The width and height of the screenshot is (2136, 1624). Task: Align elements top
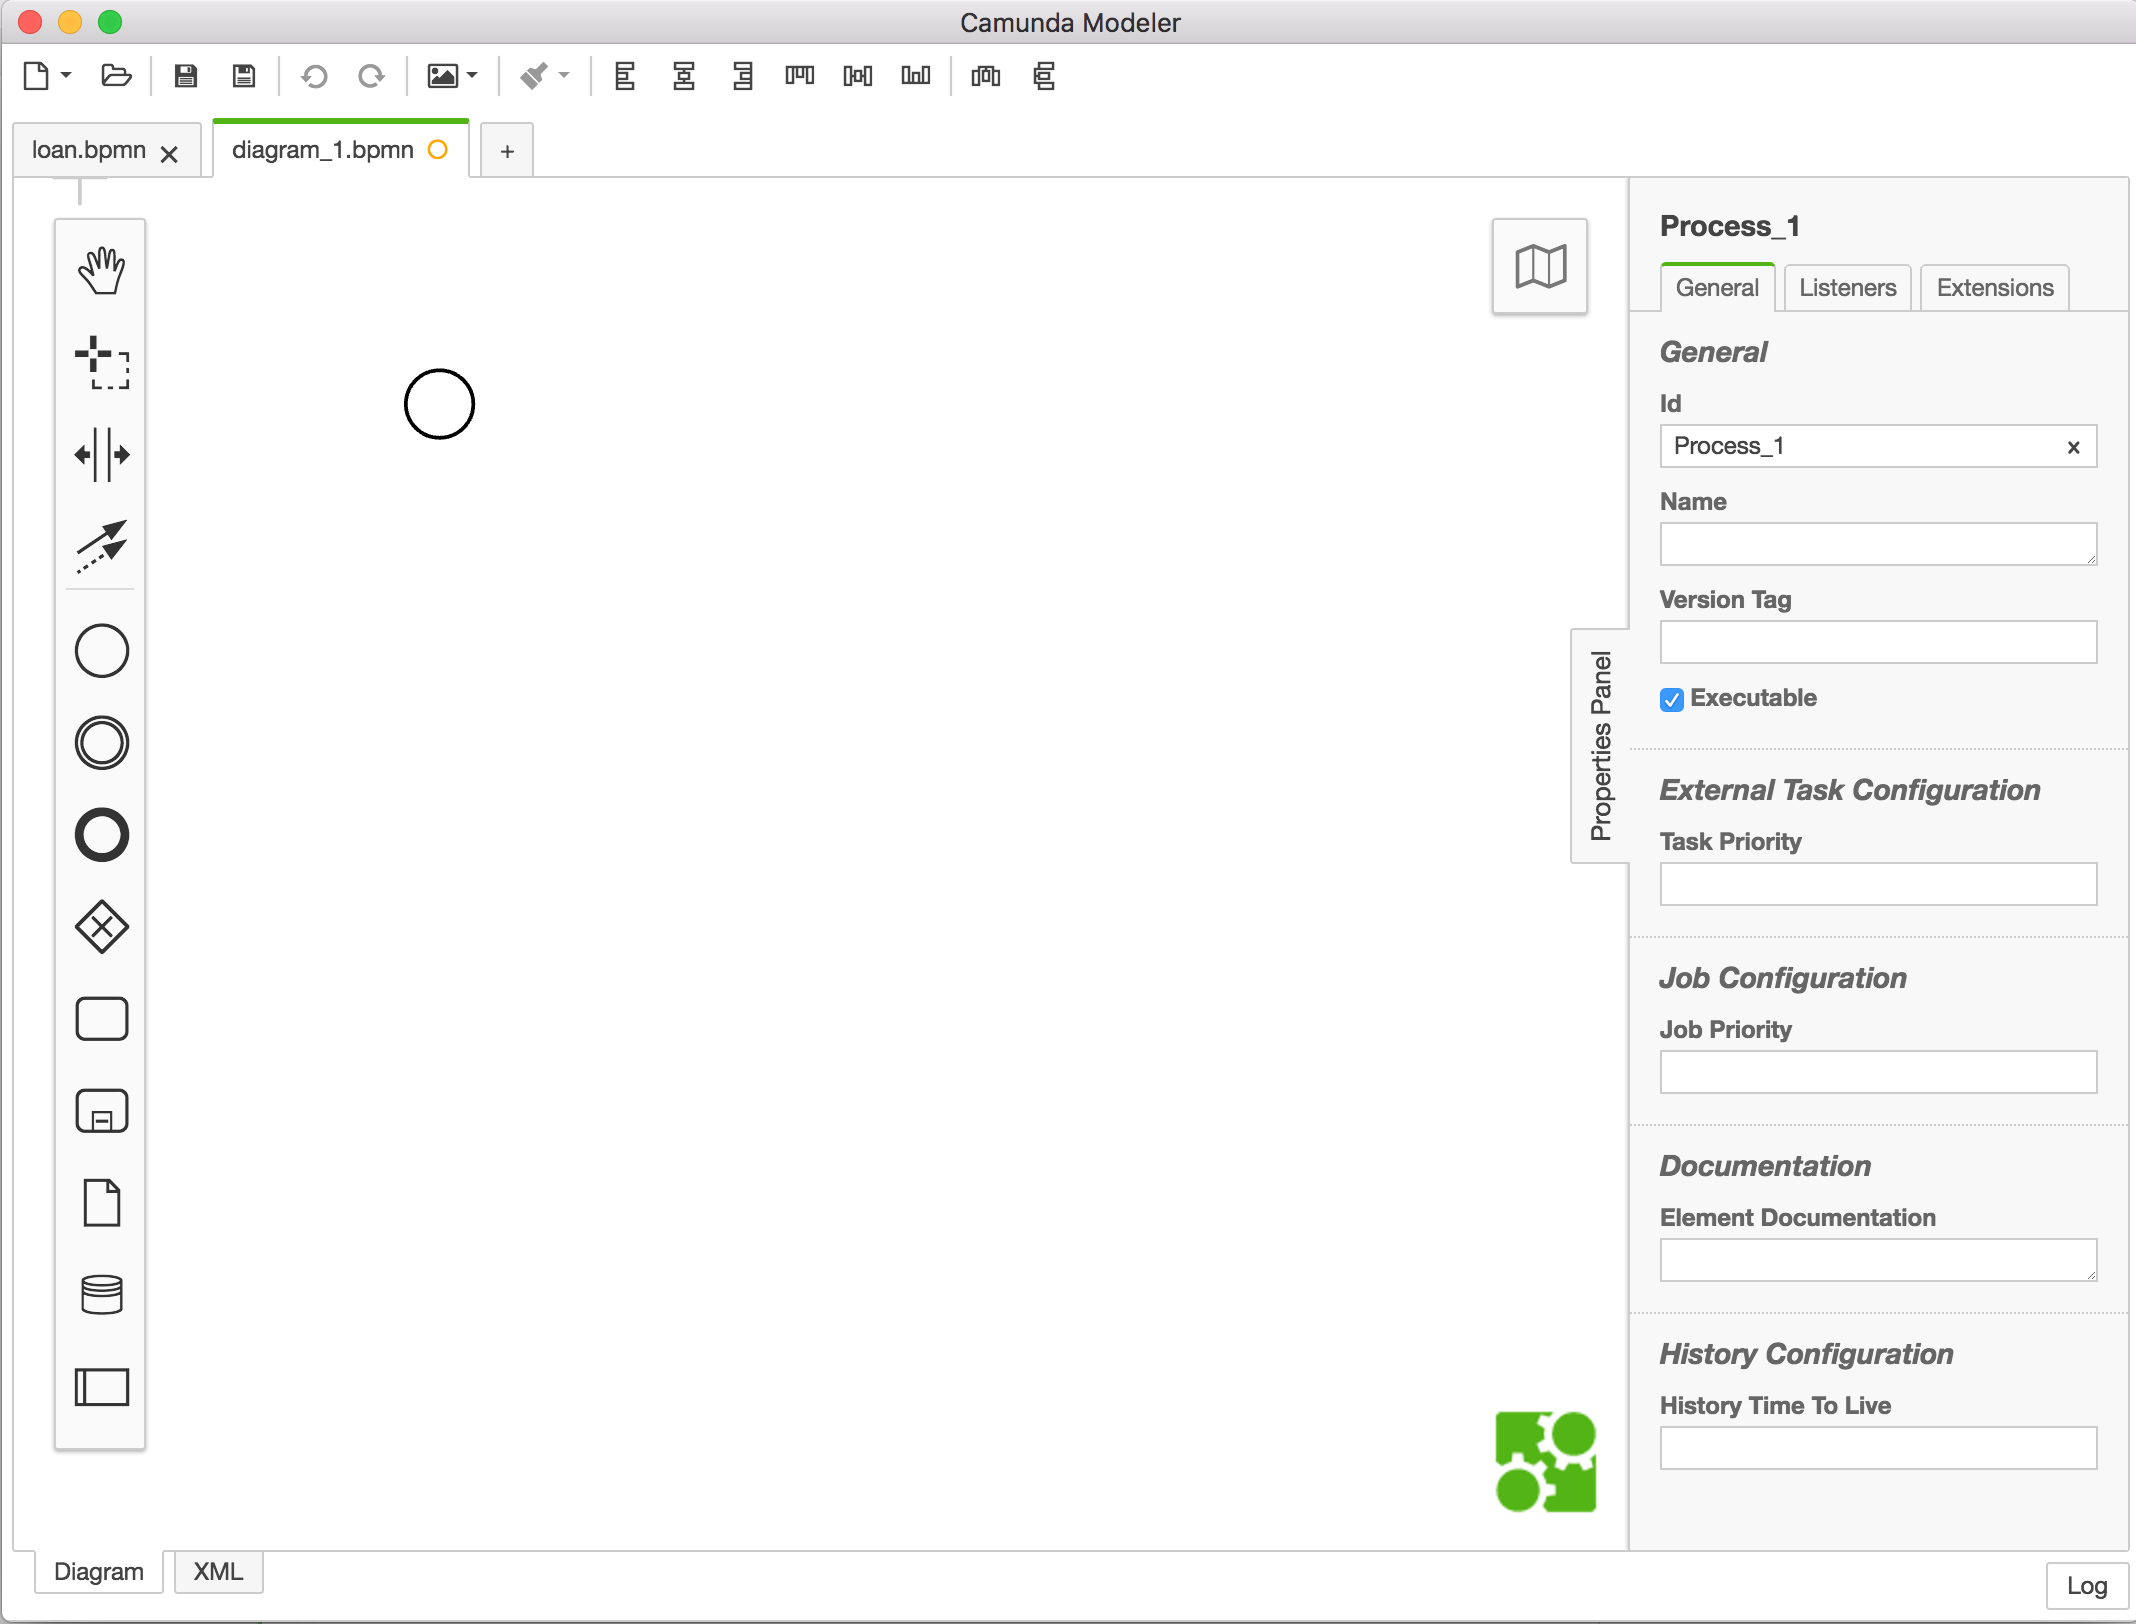(x=800, y=76)
